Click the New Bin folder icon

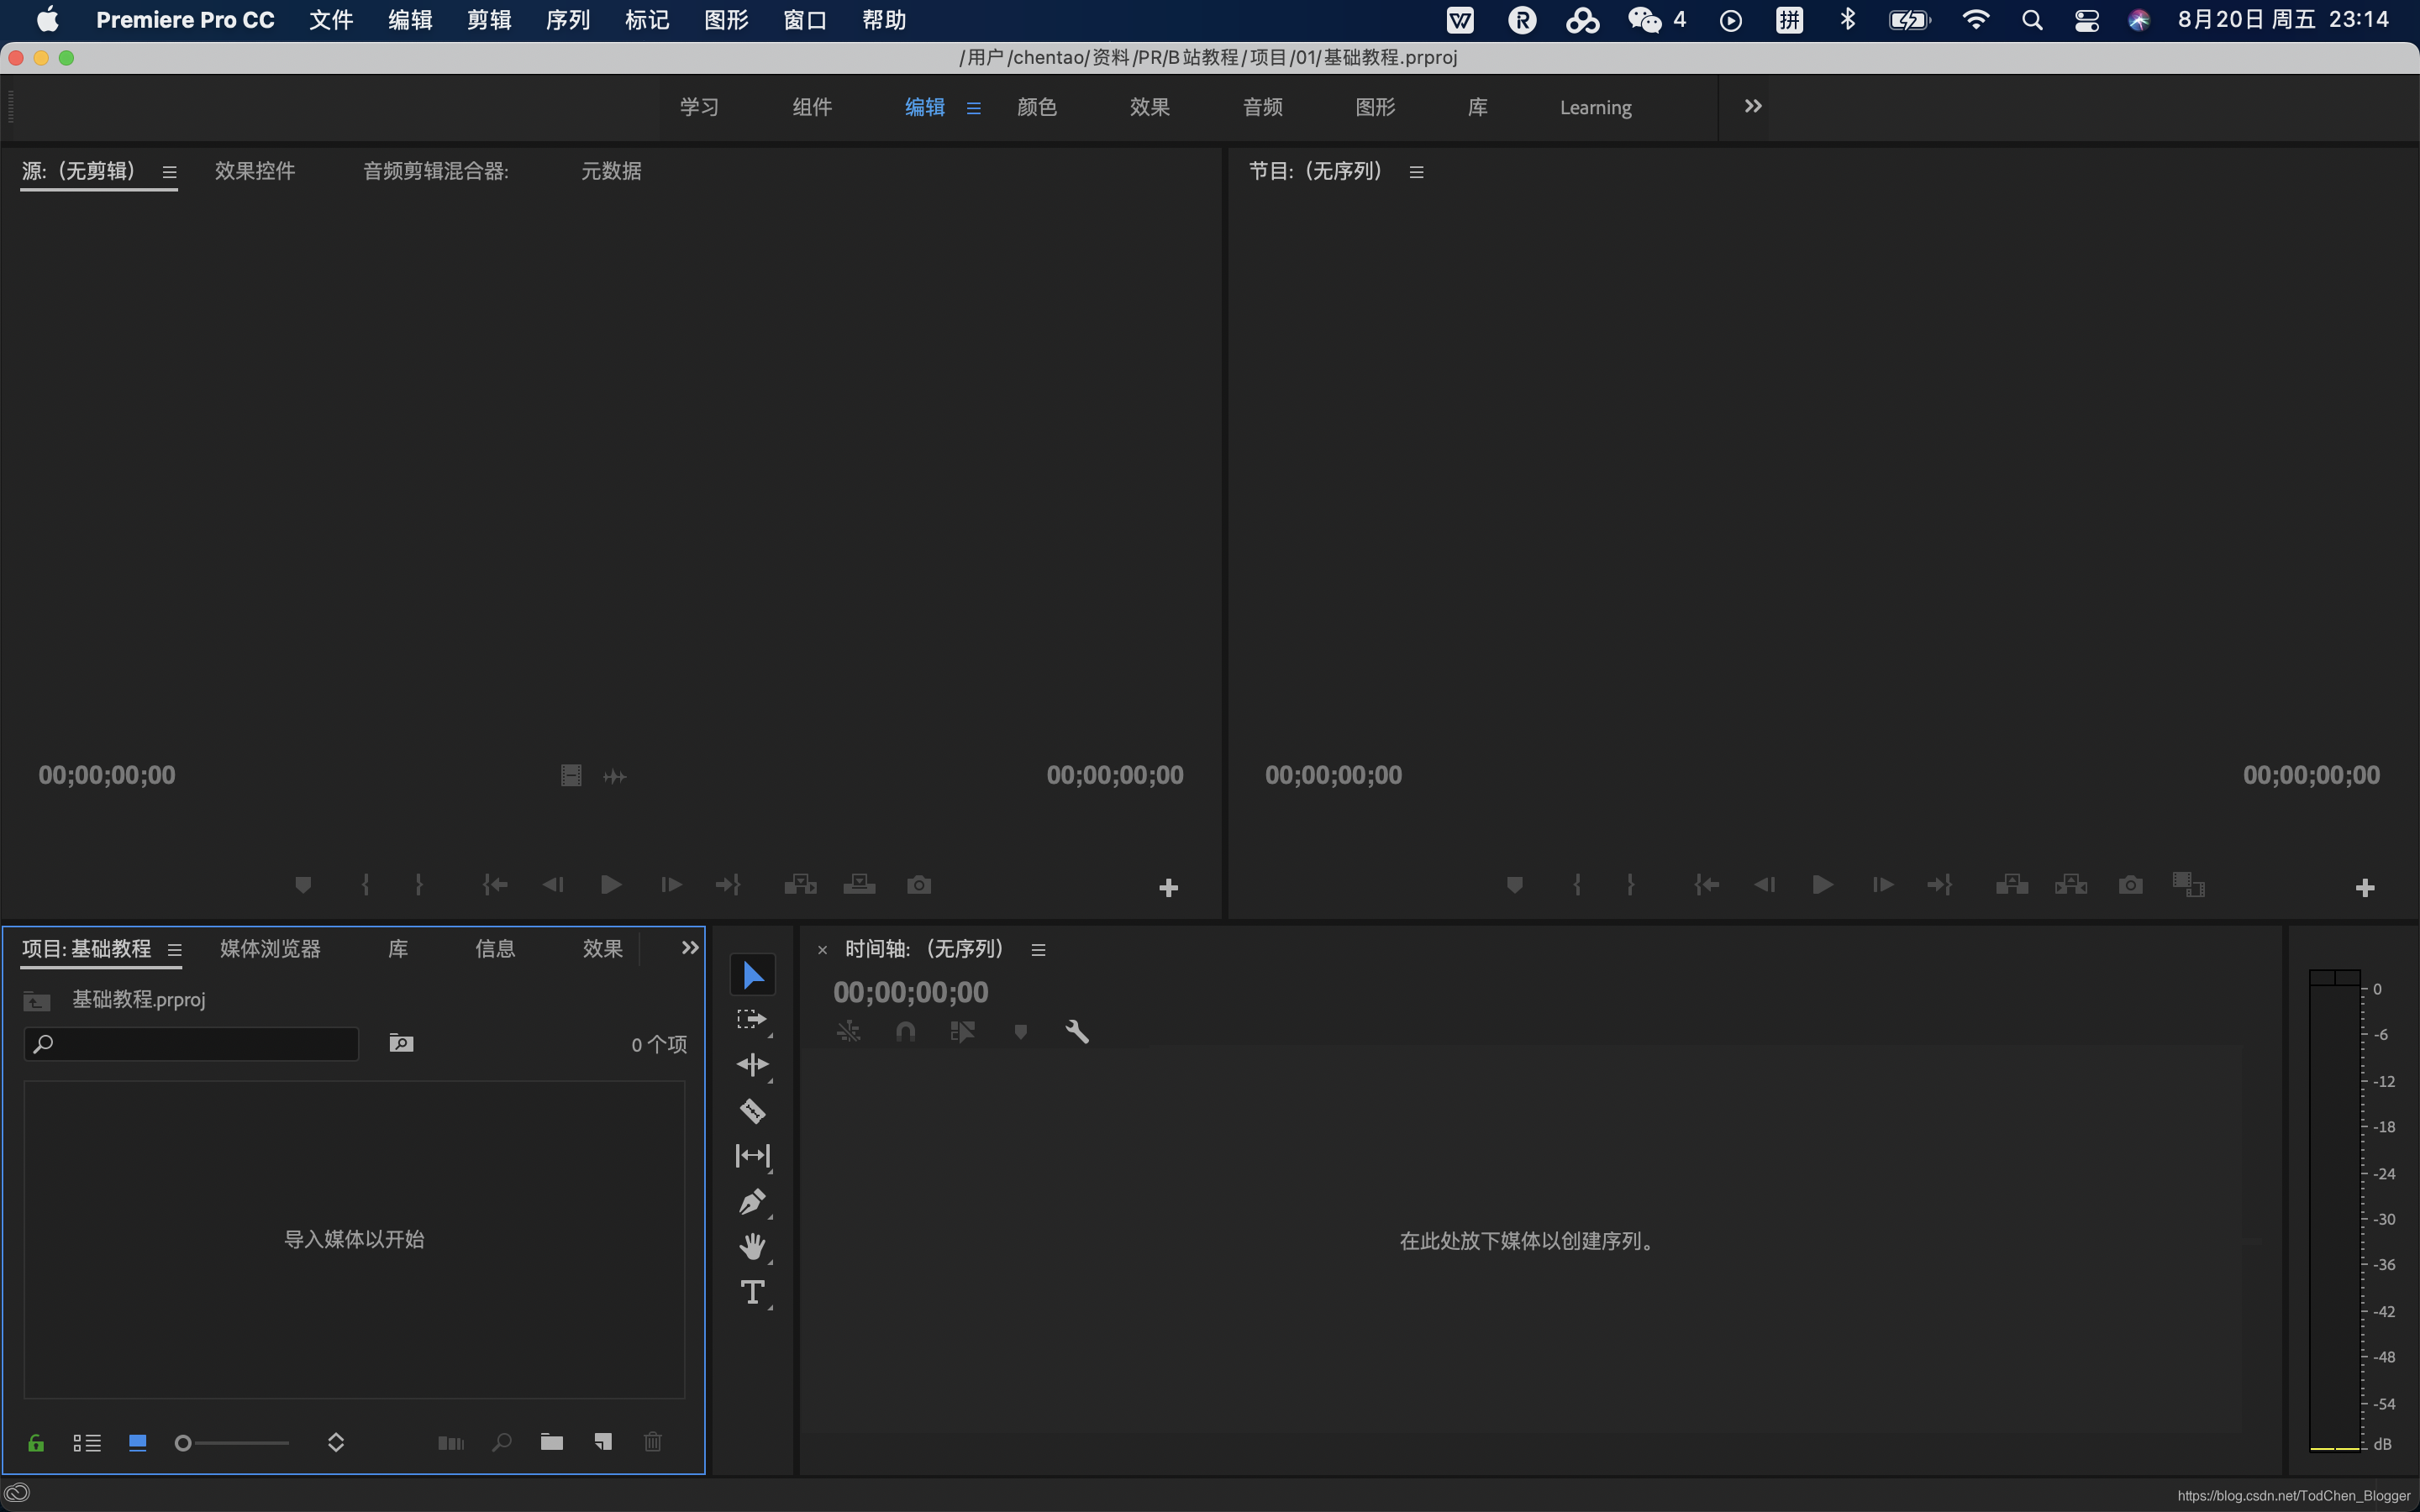(552, 1442)
